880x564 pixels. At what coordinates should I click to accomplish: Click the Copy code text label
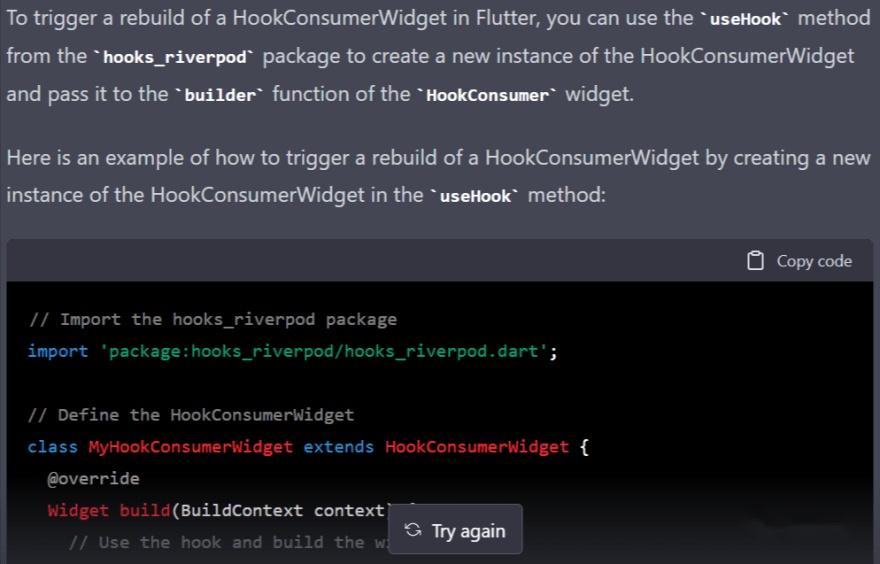(x=814, y=261)
